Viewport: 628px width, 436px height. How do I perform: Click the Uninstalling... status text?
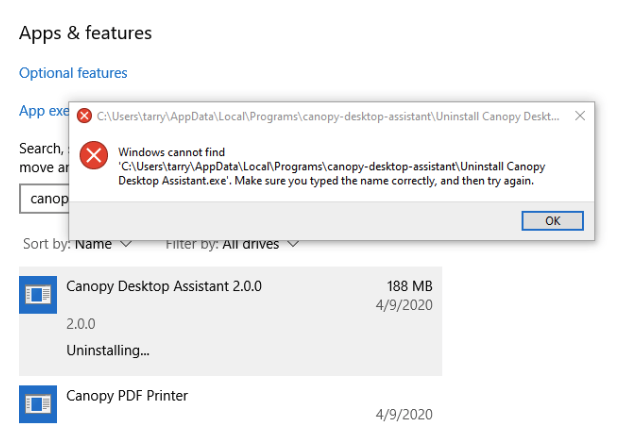coord(108,350)
